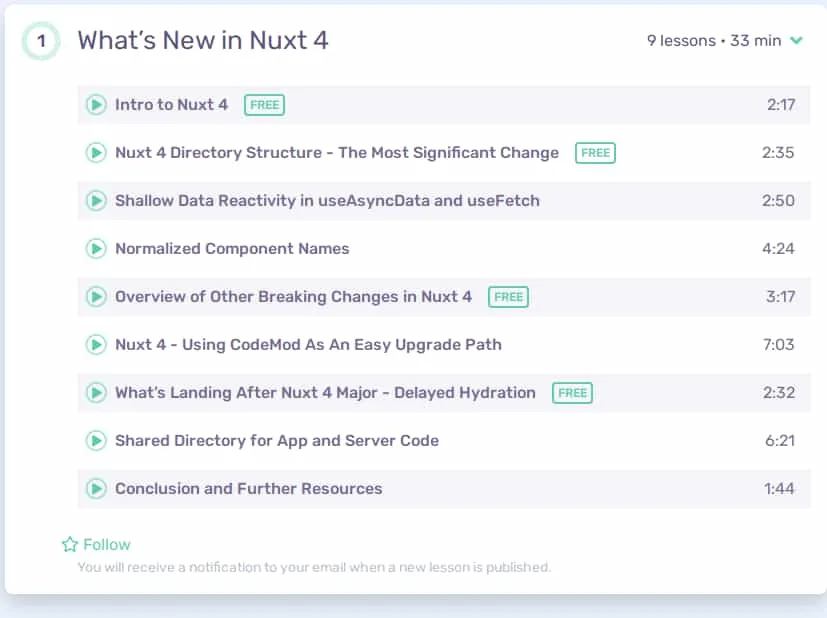The width and height of the screenshot is (827, 618).
Task: Play the Intro to Nuxt 4 lesson icon
Action: click(x=97, y=104)
